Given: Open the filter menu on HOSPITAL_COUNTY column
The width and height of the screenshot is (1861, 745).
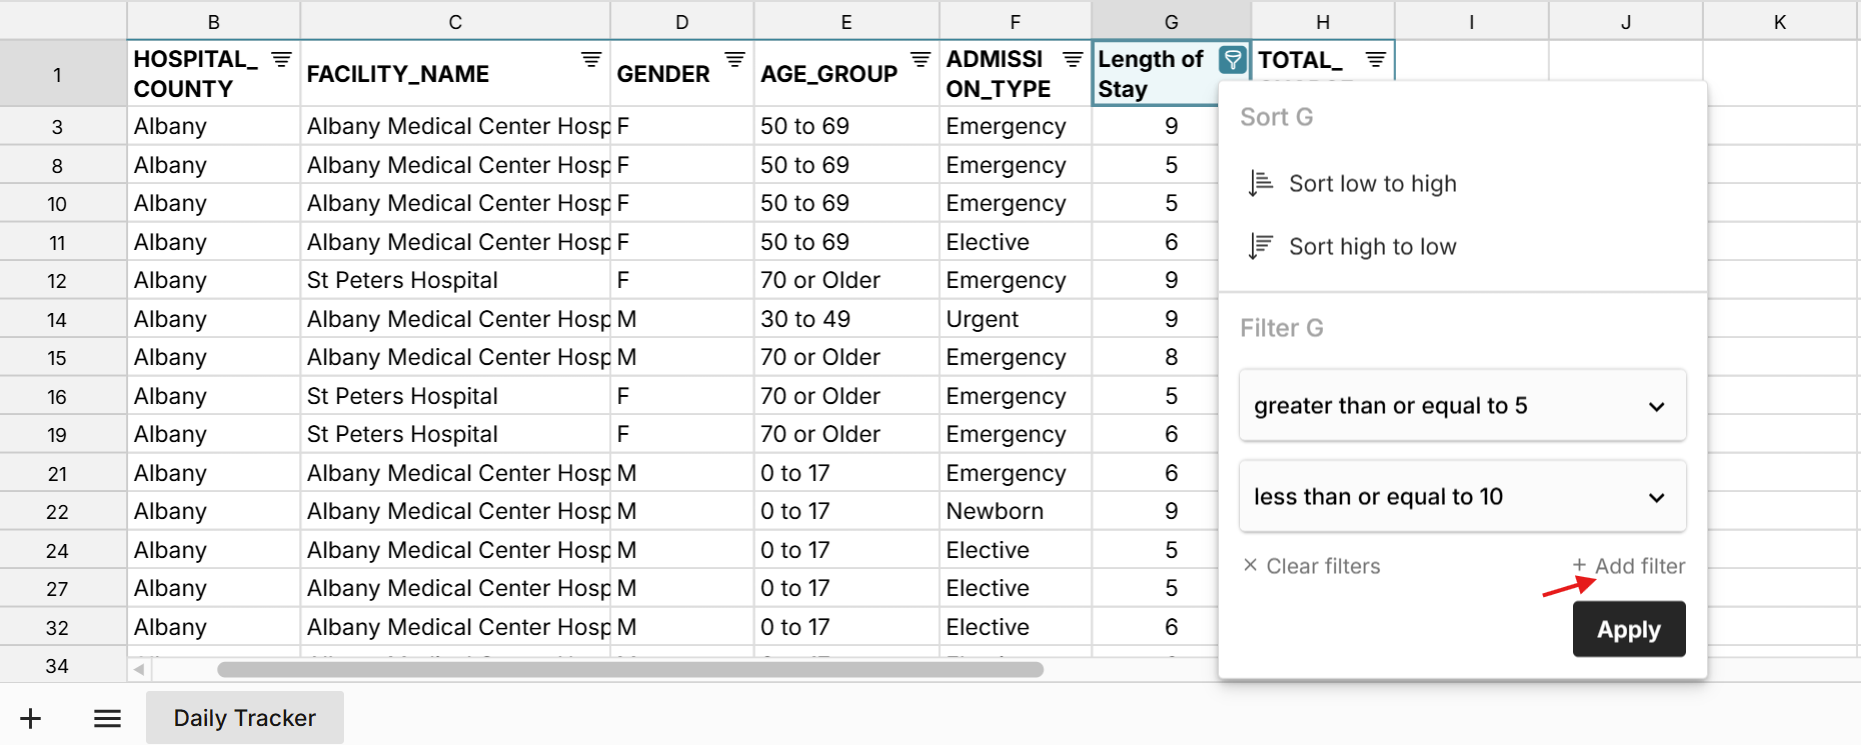Looking at the screenshot, I should pyautogui.click(x=279, y=59).
